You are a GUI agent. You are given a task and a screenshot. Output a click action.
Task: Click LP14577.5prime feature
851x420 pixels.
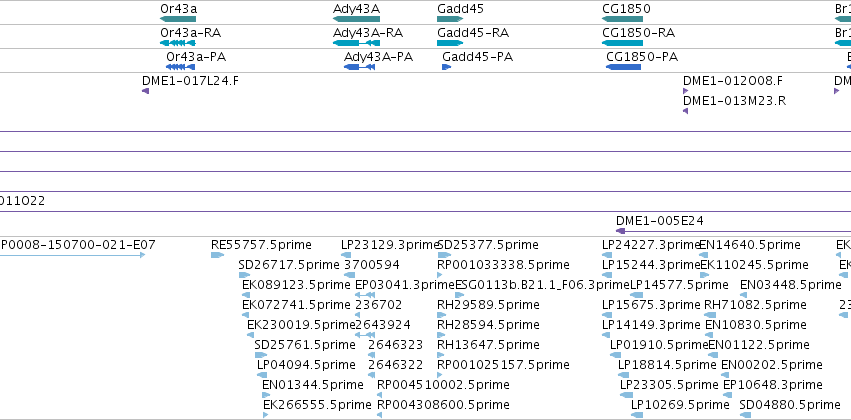637,295
